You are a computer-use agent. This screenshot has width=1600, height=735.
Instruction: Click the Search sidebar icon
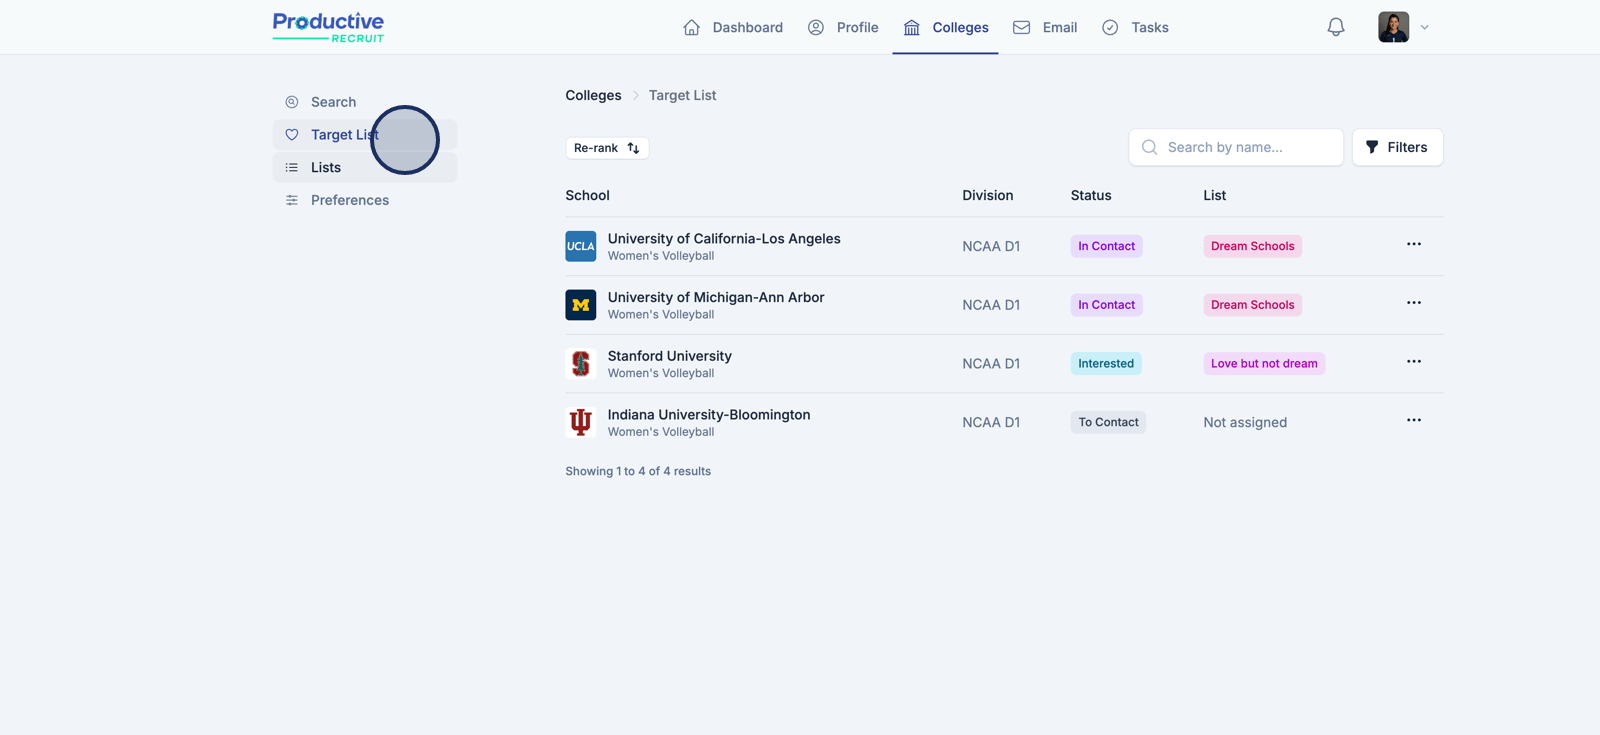coord(292,102)
